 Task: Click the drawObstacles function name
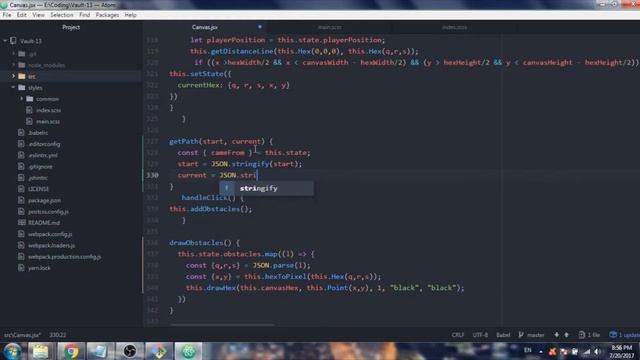pos(196,243)
